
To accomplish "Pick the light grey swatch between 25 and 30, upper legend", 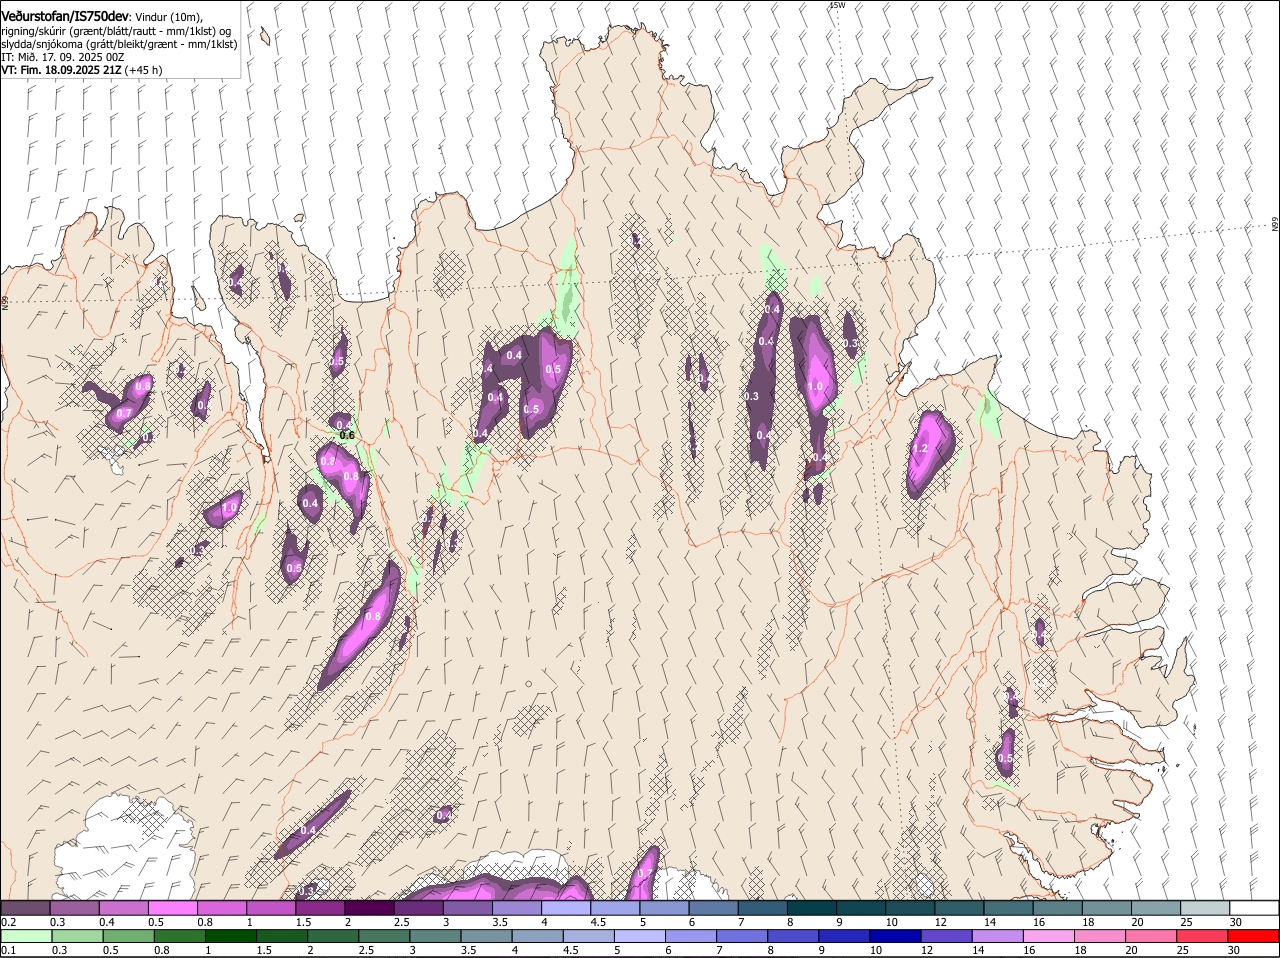I will (1206, 907).
